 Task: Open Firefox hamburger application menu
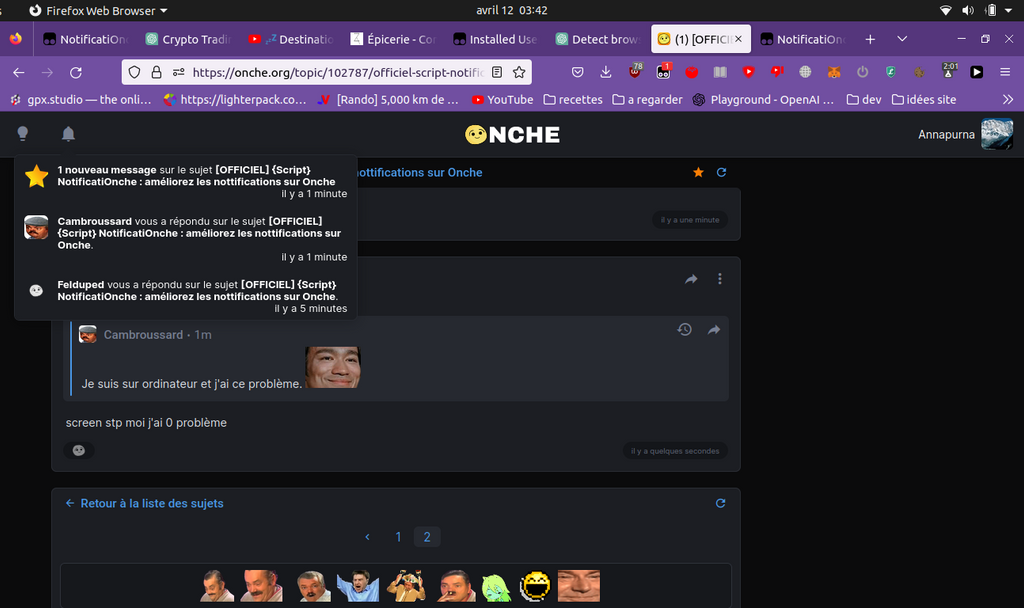[1005, 72]
